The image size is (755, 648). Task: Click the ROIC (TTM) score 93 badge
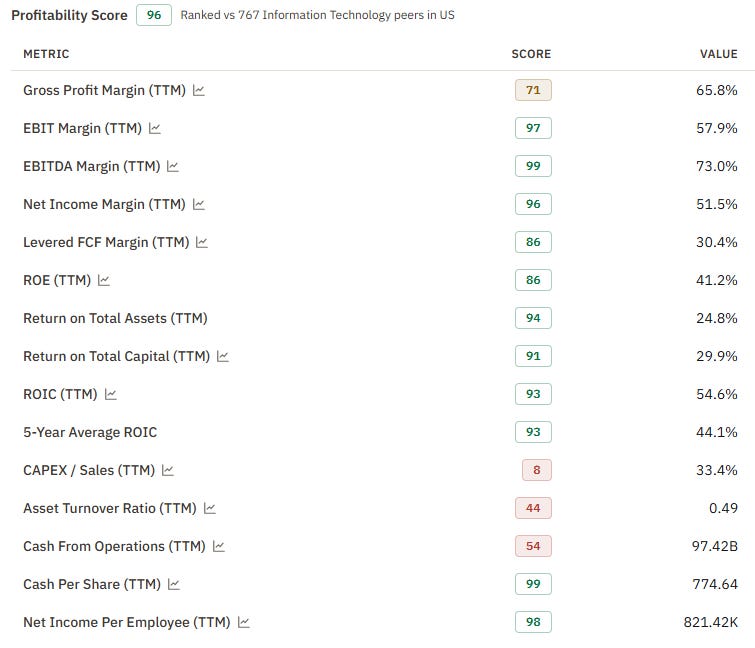pos(533,394)
